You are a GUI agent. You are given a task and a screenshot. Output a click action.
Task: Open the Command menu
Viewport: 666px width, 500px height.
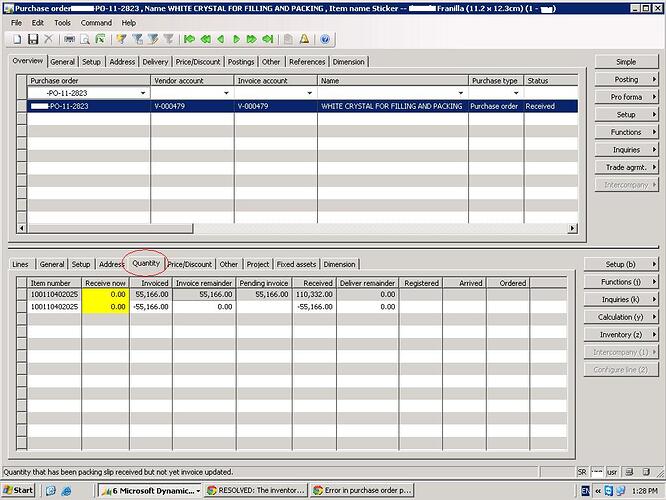coord(96,23)
